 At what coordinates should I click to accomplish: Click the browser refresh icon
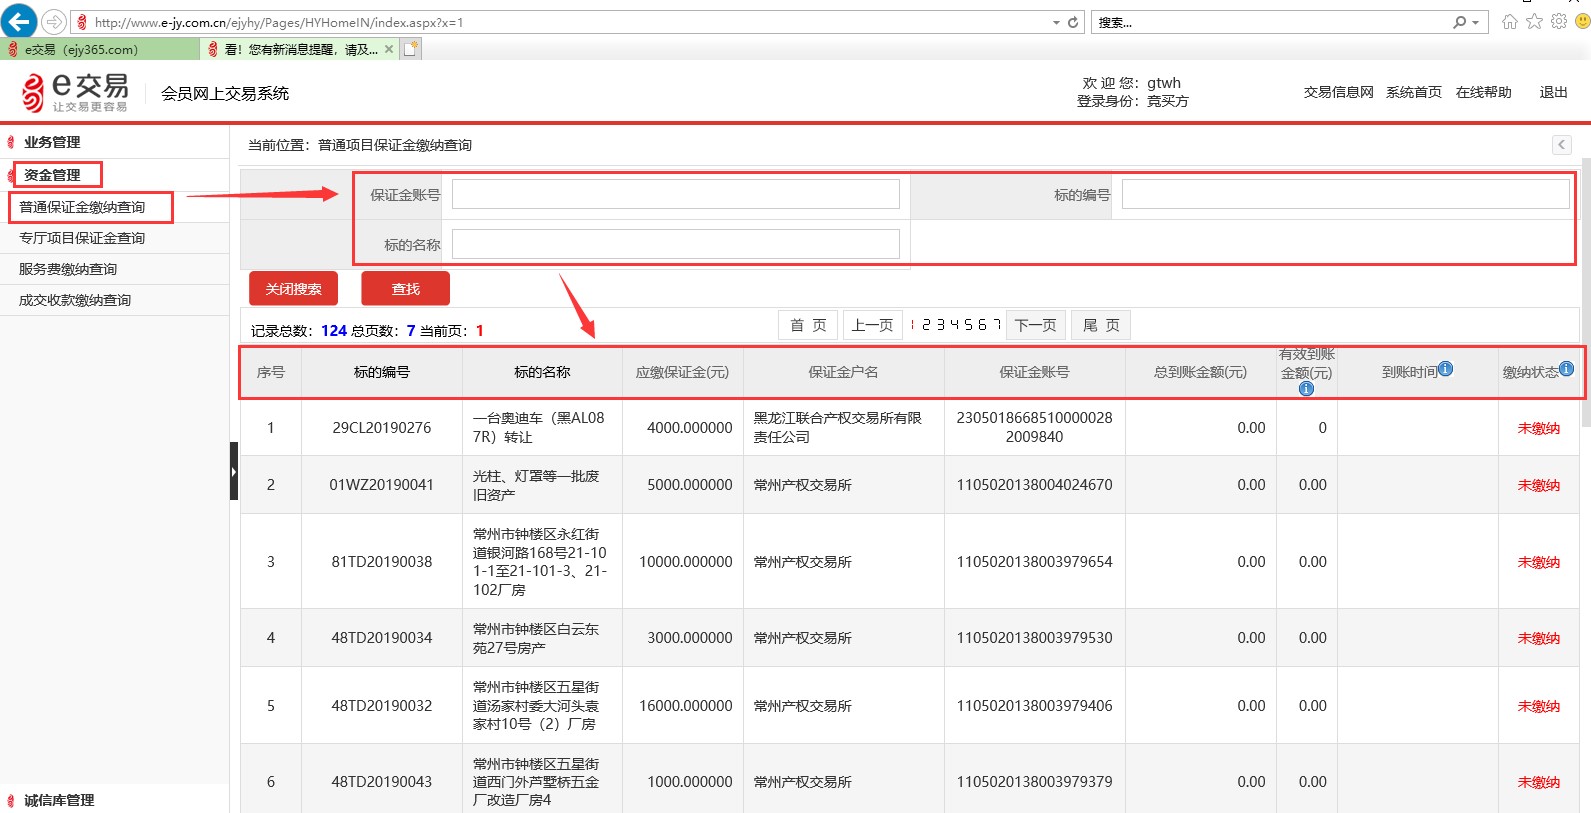pos(1073,22)
